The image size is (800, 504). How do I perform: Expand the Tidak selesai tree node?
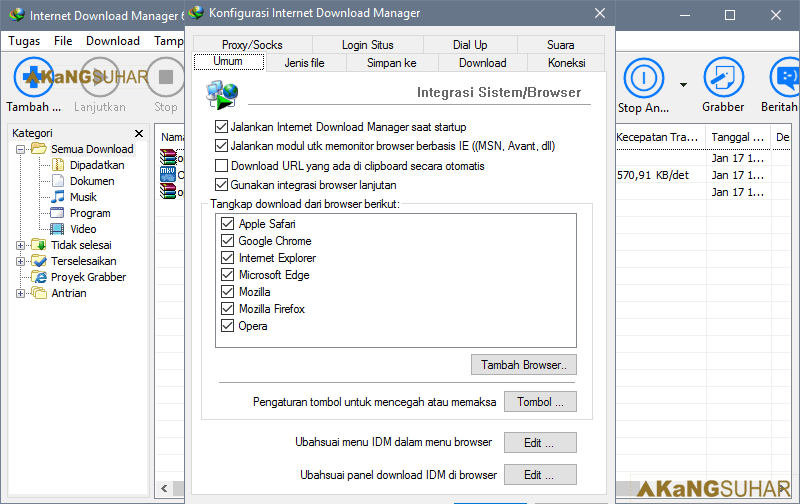(20, 245)
